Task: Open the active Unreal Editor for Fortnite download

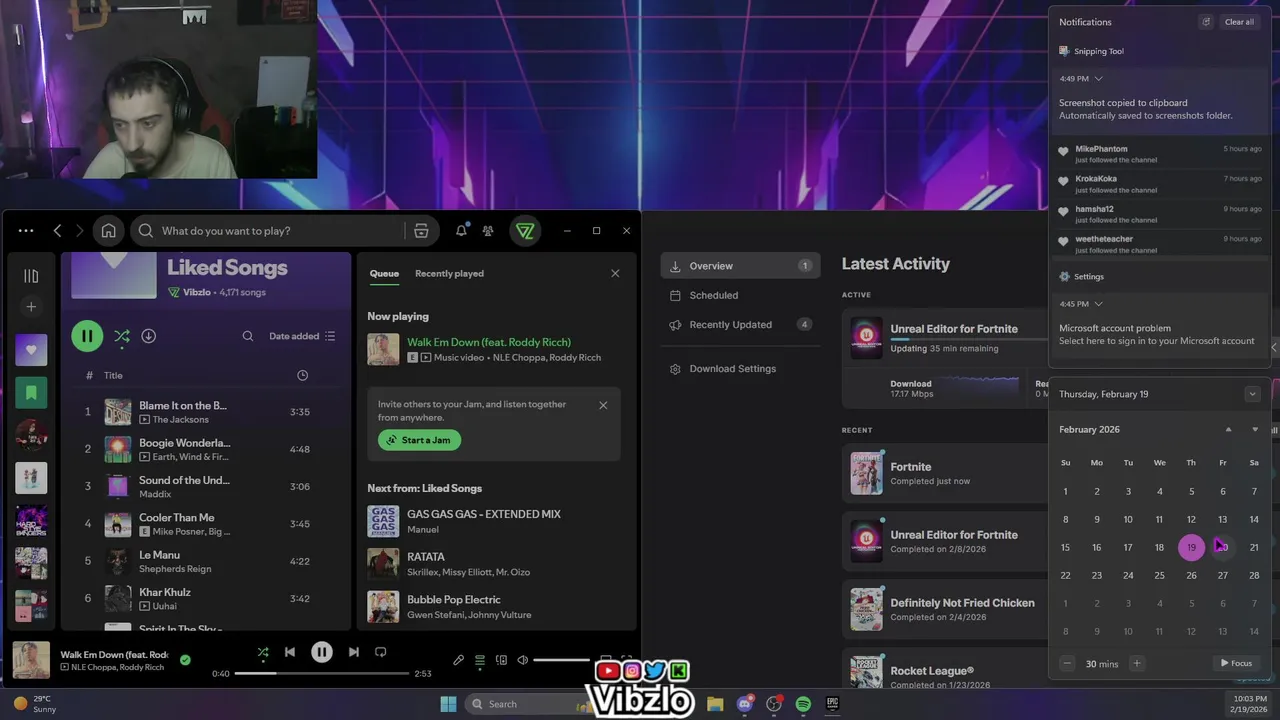Action: click(946, 339)
